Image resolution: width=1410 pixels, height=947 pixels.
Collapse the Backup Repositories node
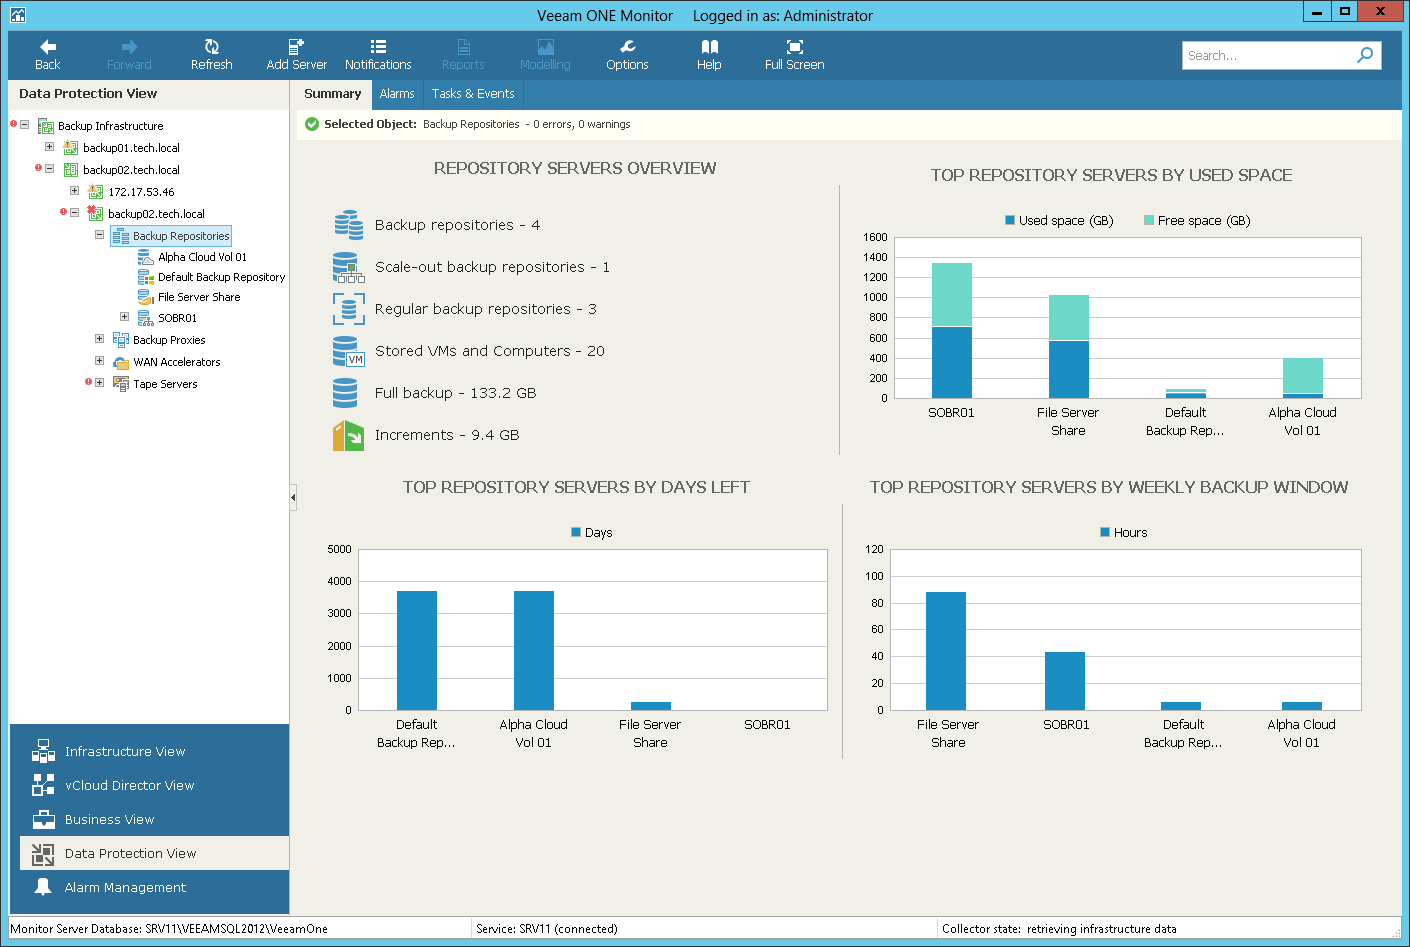coord(99,235)
